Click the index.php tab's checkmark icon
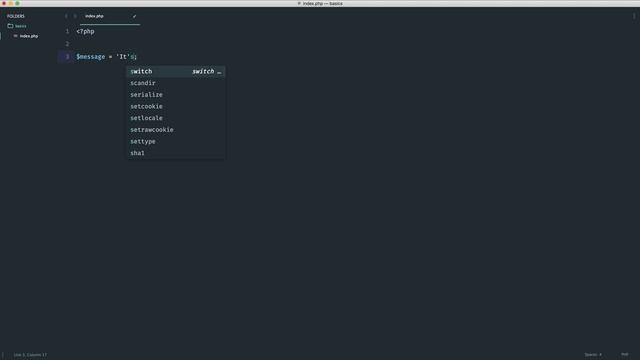640x360 pixels. point(134,16)
